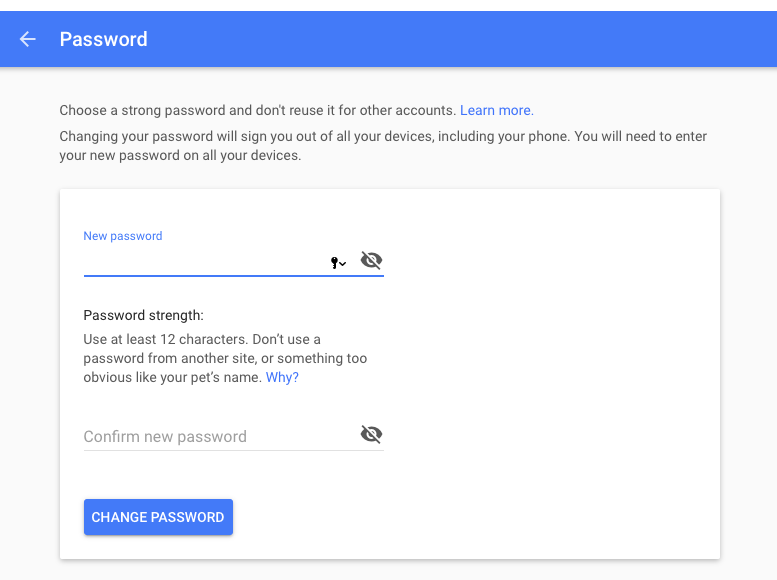This screenshot has width=777, height=580.
Task: Click the Password title in the header
Action: point(104,39)
